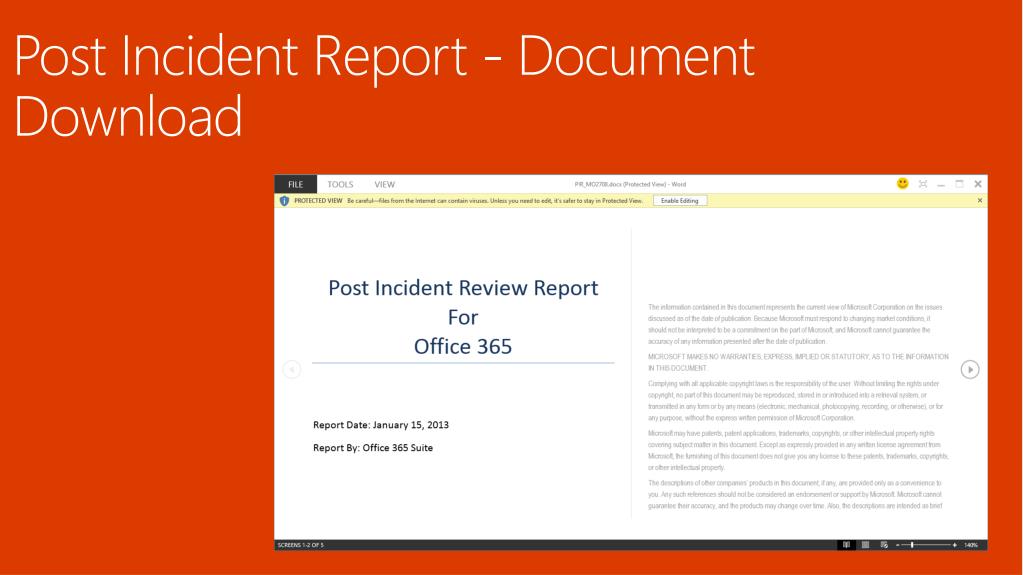This screenshot has width=1023, height=575.
Task: Open the TOOLS menu
Action: [340, 185]
